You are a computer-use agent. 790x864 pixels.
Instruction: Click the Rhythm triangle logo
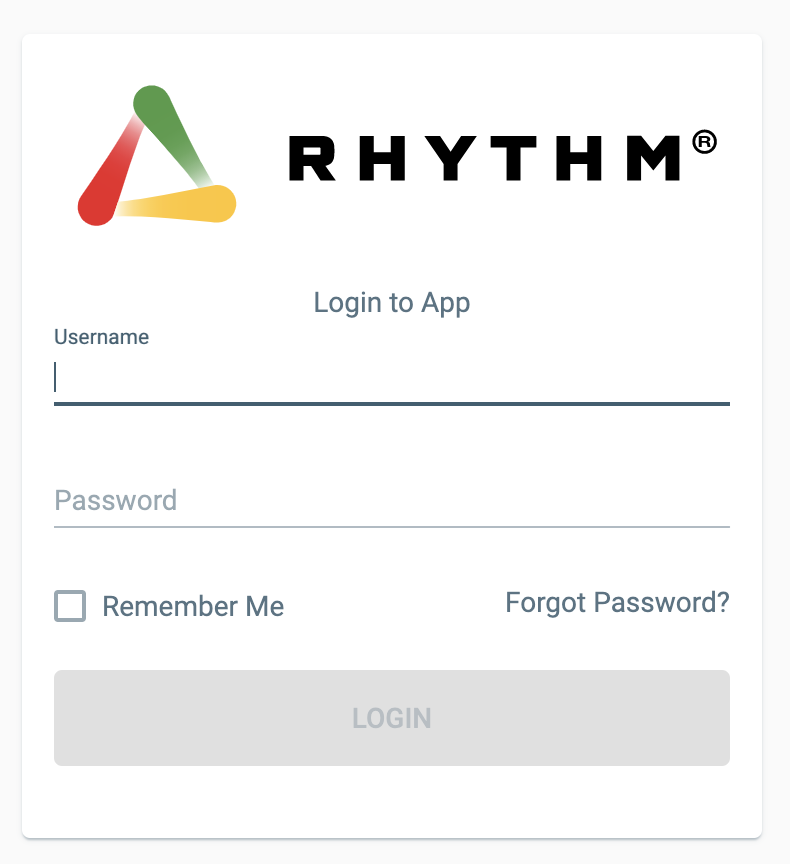155,155
